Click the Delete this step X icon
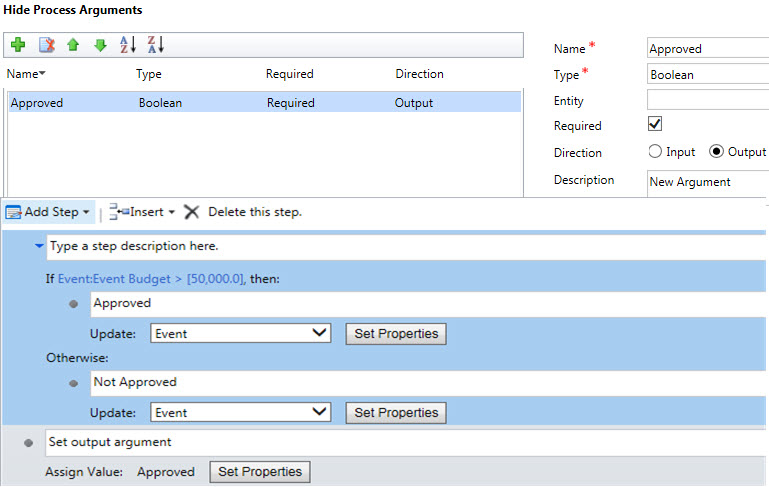Screen dimensions: 769x487 [192, 212]
